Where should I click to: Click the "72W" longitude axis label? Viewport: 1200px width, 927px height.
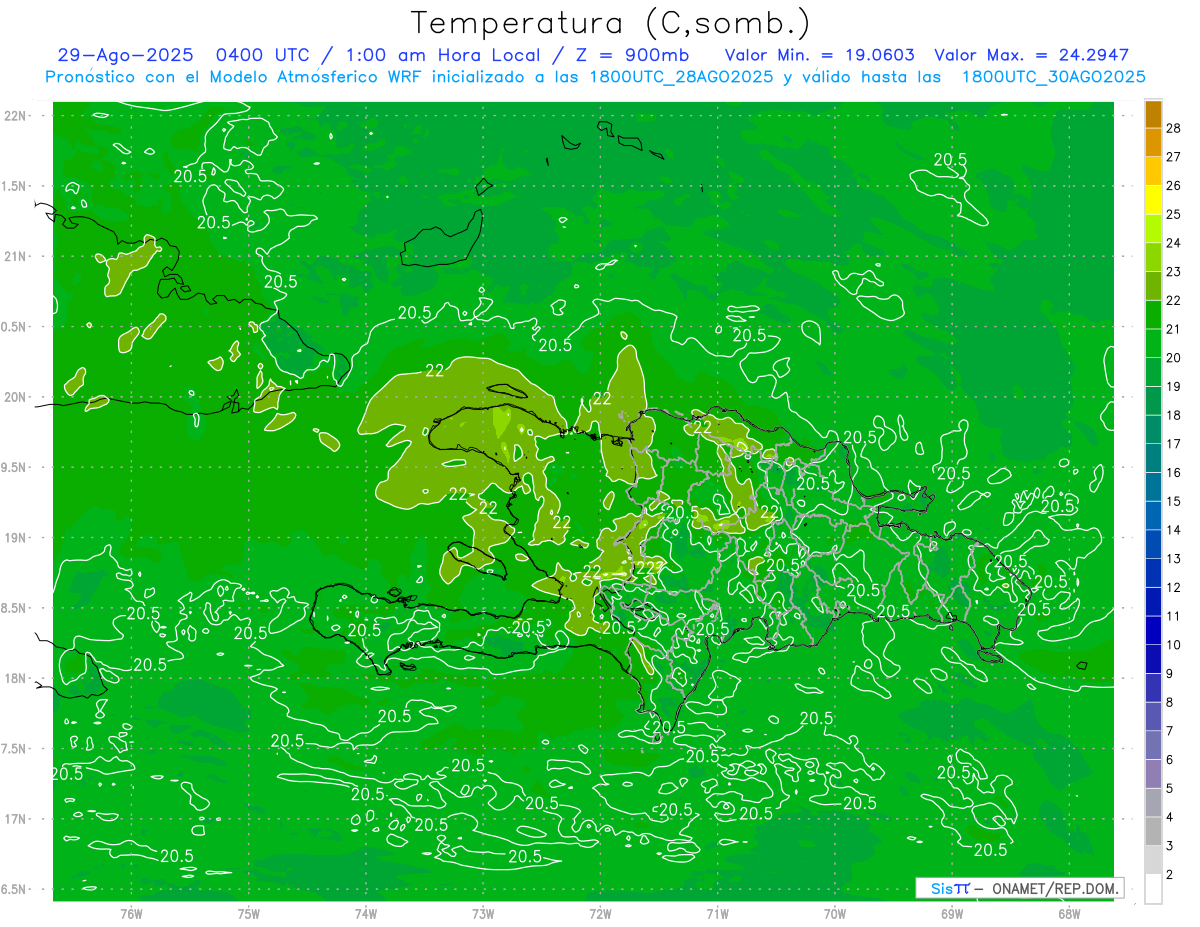[x=601, y=914]
